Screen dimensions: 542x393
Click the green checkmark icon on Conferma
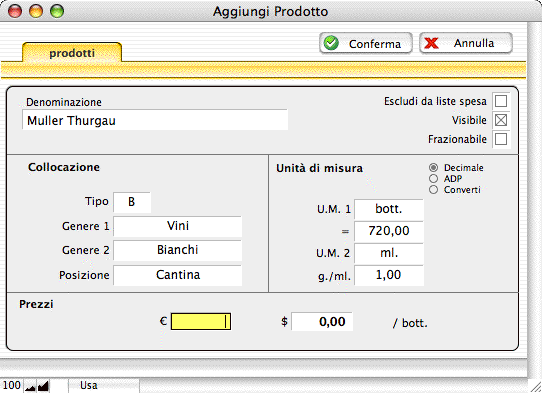pyautogui.click(x=331, y=43)
